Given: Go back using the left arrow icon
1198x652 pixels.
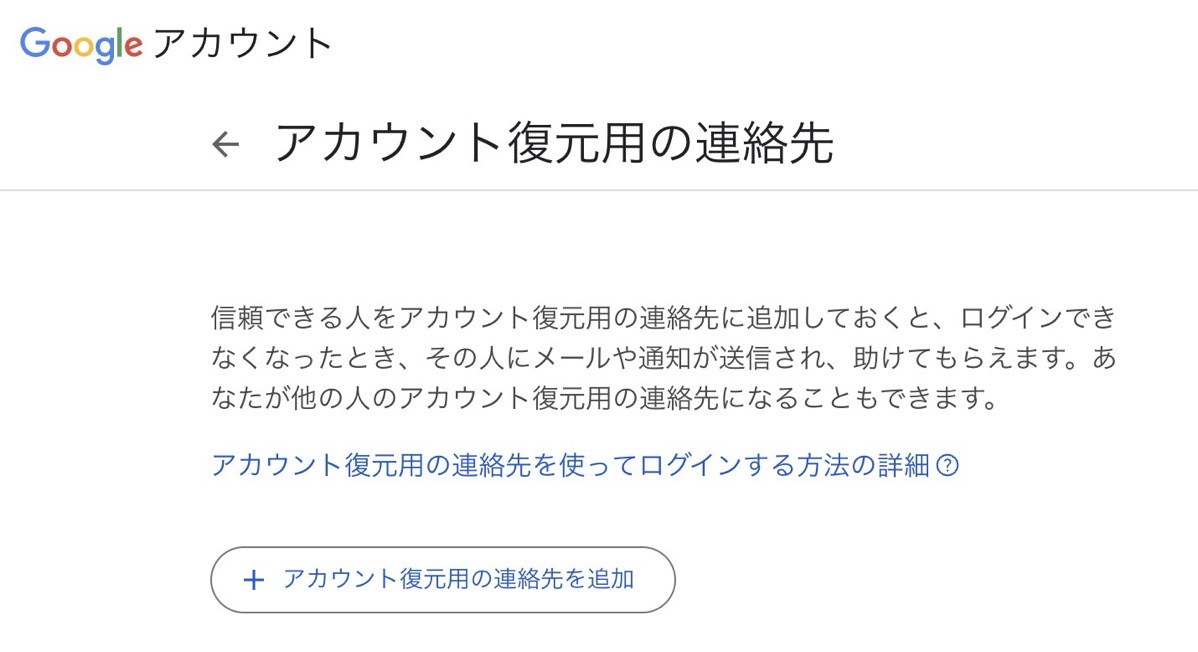Looking at the screenshot, I should tap(226, 145).
